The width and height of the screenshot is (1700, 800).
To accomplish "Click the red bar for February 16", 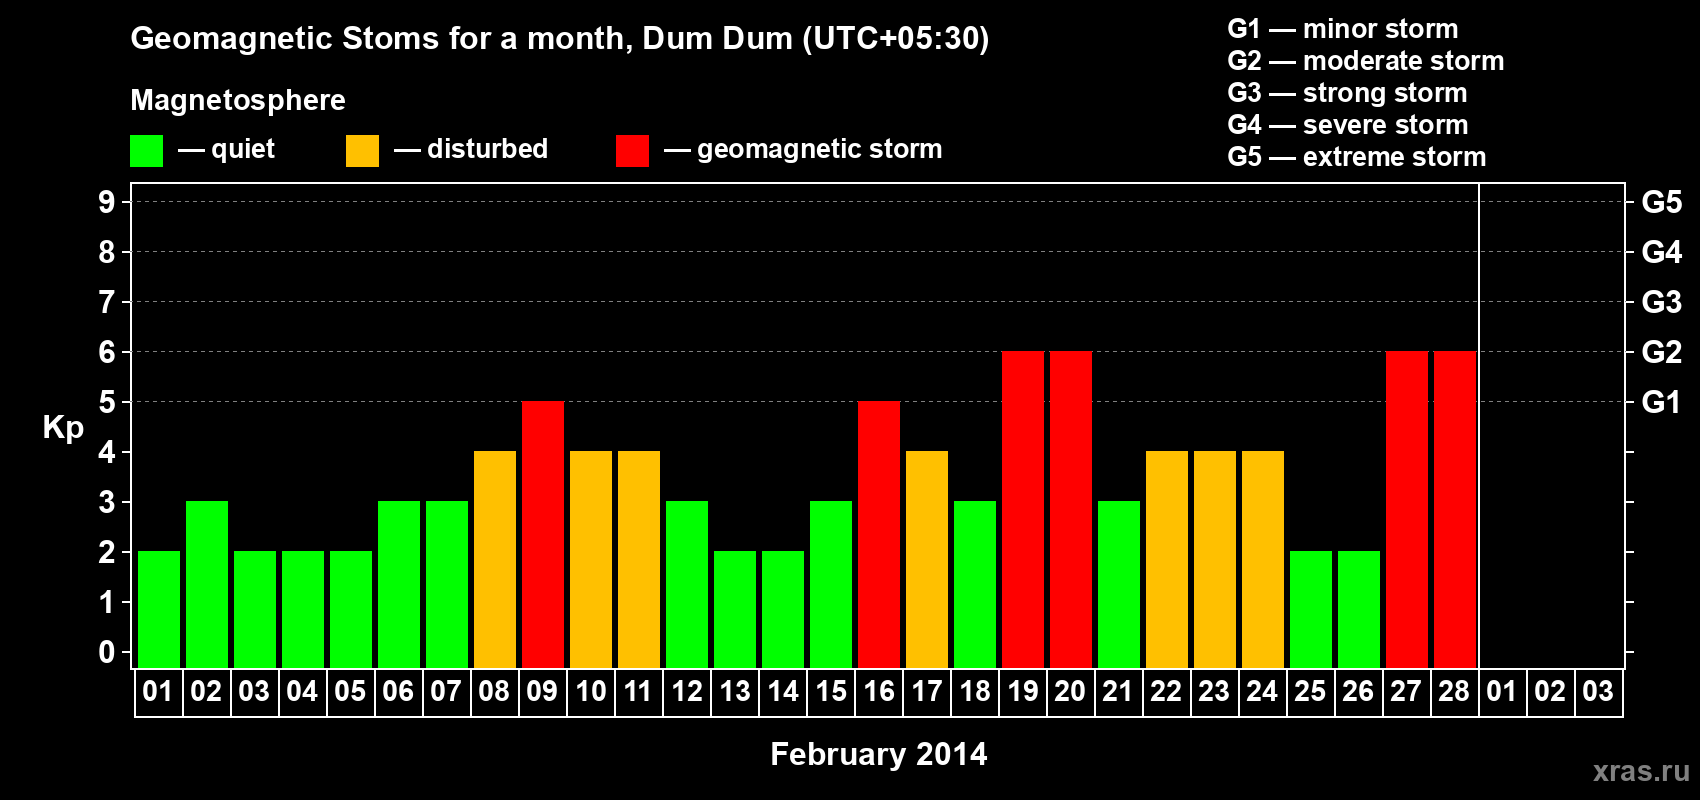I will 879,535.
